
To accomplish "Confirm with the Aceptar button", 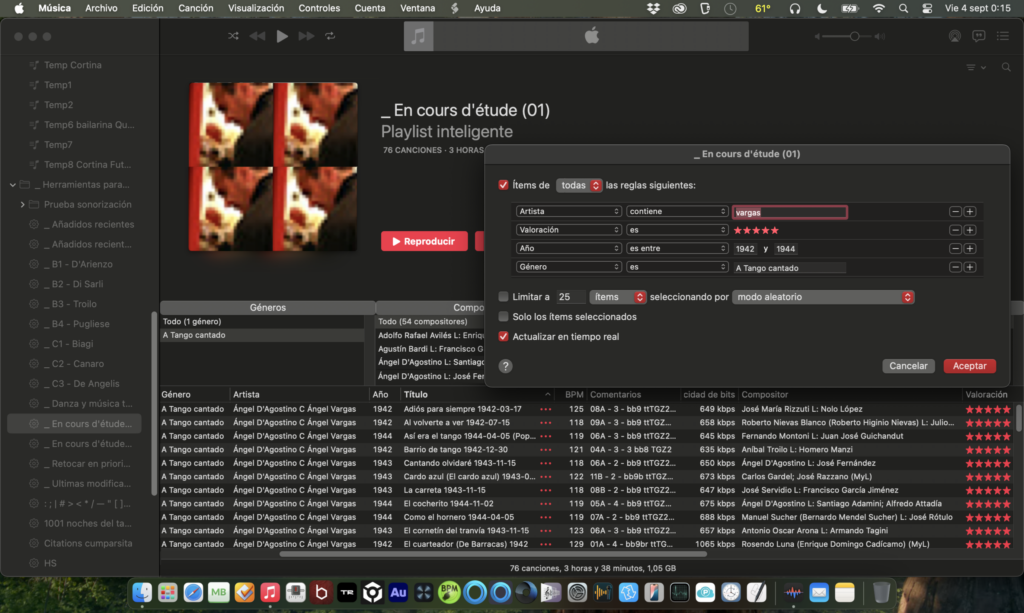I will coord(969,366).
